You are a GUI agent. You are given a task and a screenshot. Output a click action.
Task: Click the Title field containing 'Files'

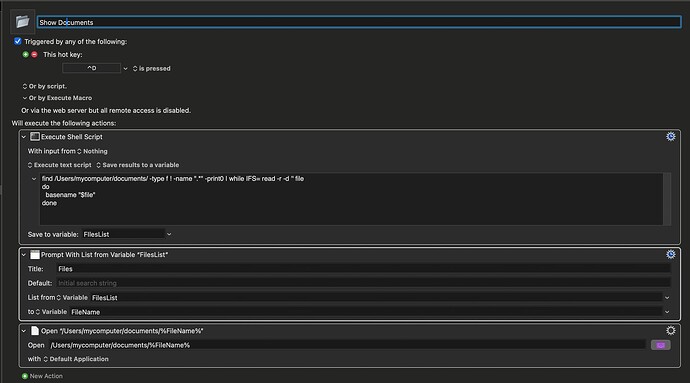tap(363, 269)
